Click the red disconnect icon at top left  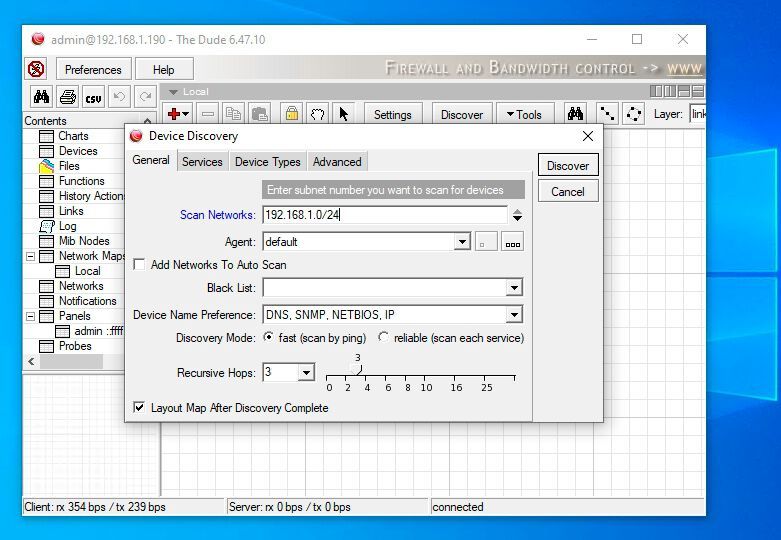pos(37,69)
